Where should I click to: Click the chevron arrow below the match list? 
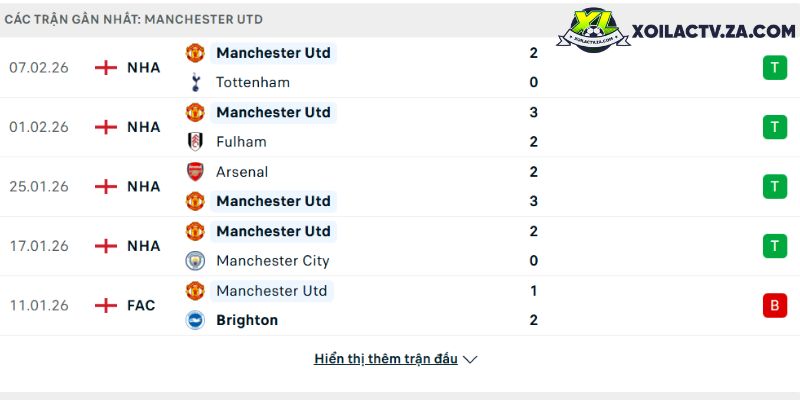(471, 360)
